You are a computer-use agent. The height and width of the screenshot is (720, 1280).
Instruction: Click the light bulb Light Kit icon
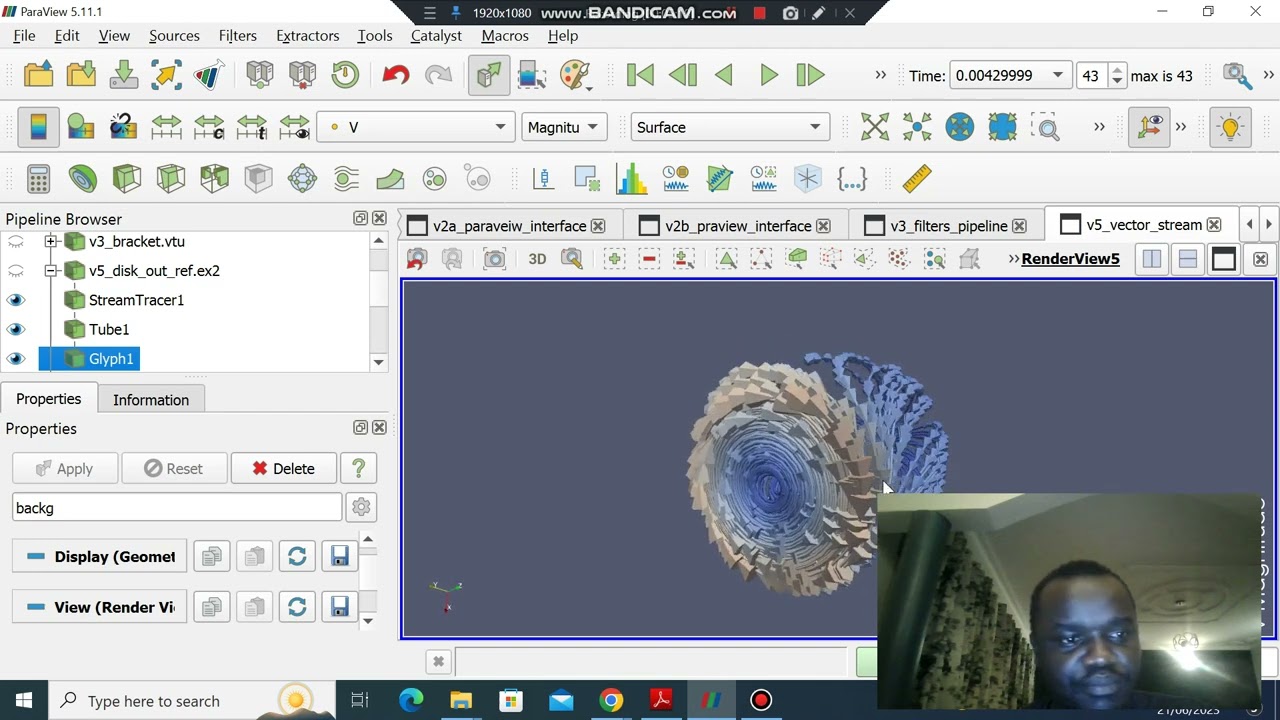pos(1230,127)
